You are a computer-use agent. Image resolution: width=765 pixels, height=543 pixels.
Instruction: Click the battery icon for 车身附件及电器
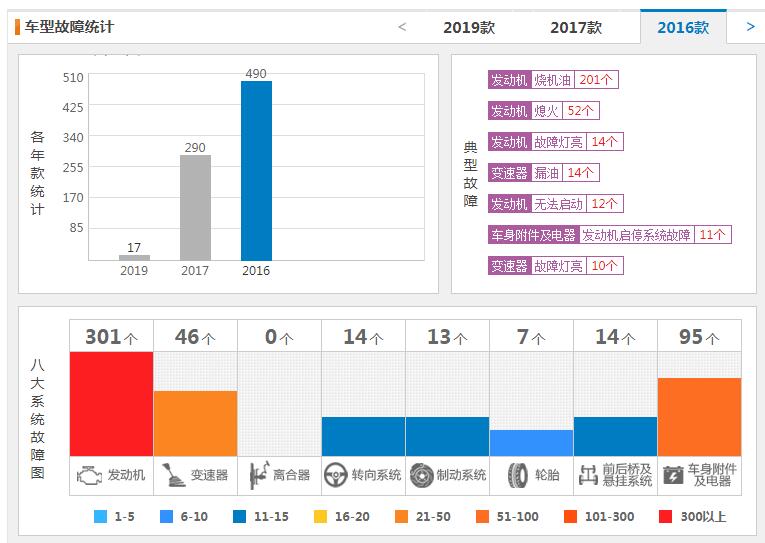pos(673,475)
